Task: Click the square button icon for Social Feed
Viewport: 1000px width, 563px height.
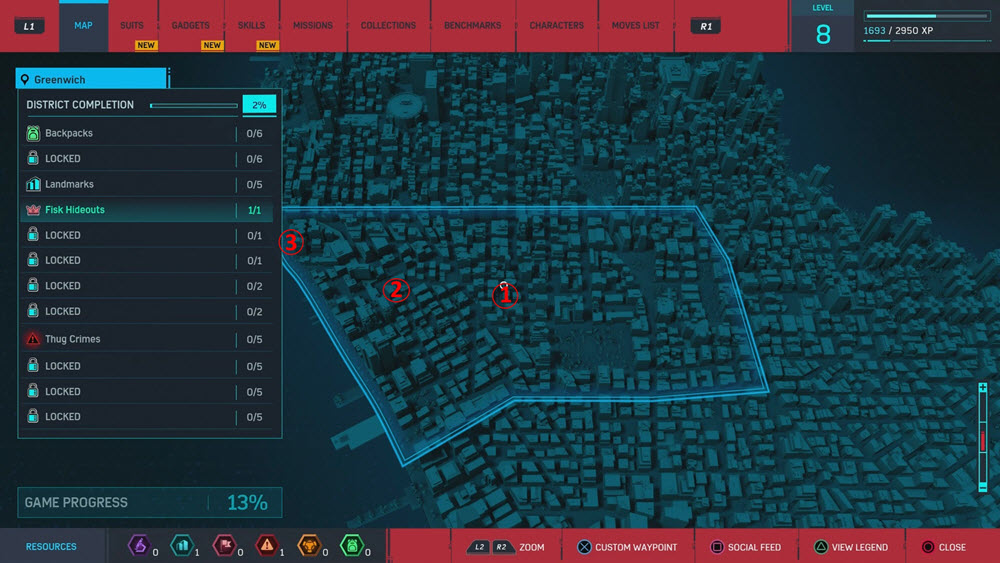Action: pos(717,547)
